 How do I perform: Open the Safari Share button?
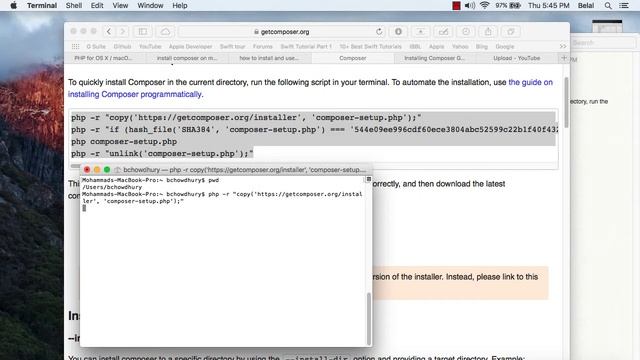point(488,31)
